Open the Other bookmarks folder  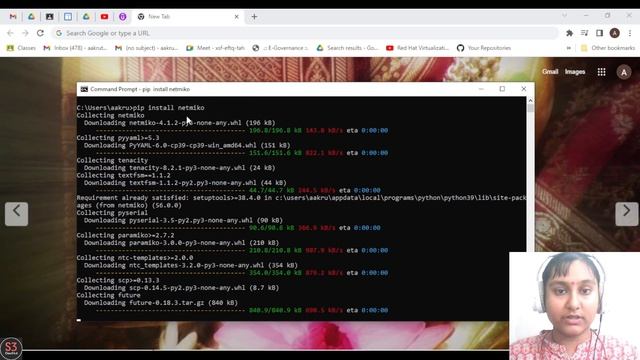point(608,48)
